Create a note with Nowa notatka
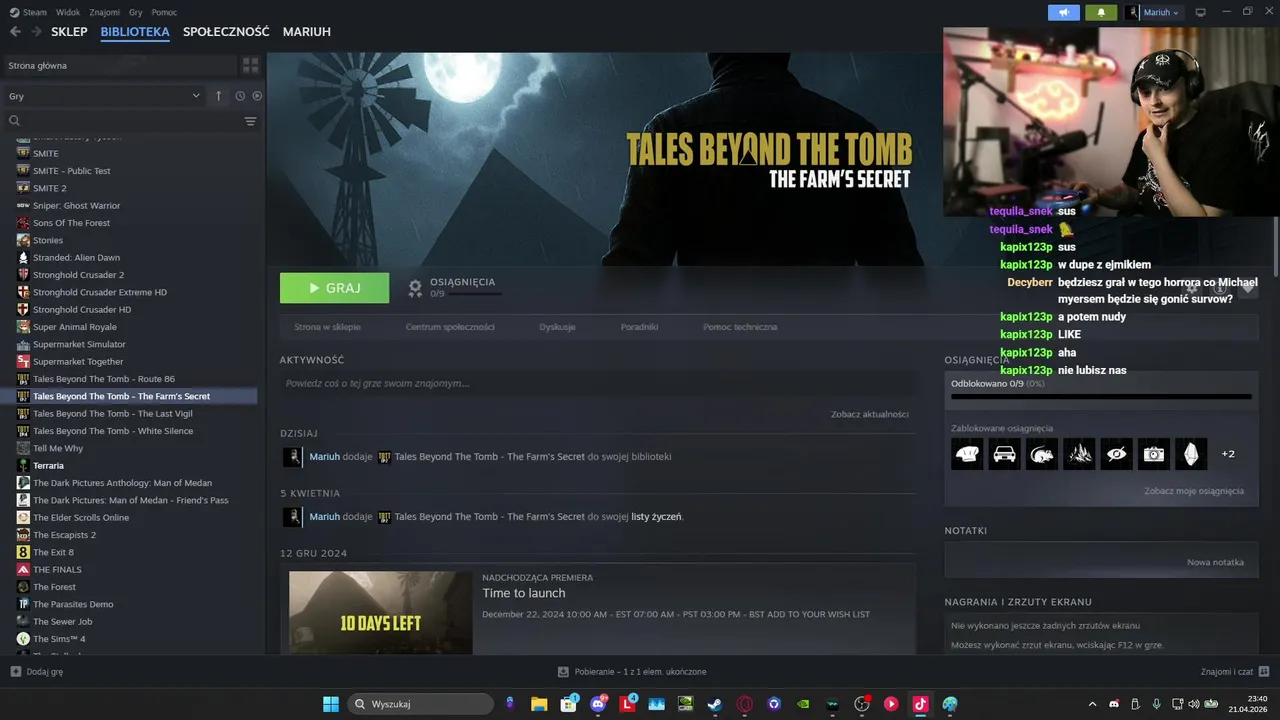Viewport: 1280px width, 720px height. click(1215, 562)
